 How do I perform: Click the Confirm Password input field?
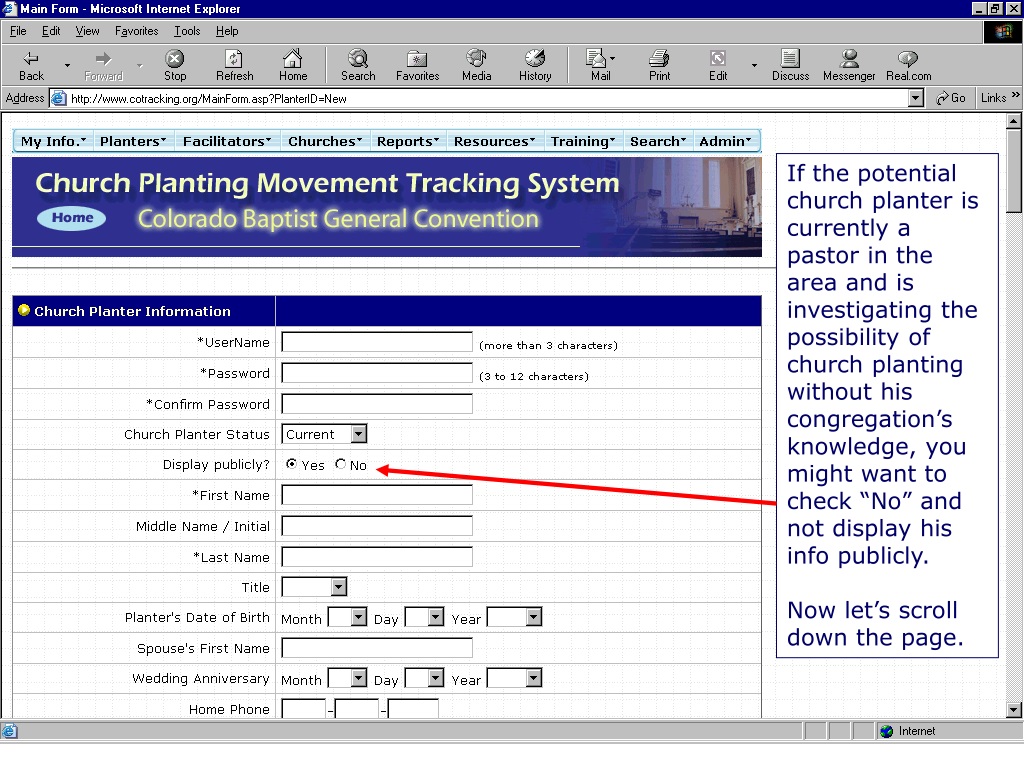click(377, 404)
